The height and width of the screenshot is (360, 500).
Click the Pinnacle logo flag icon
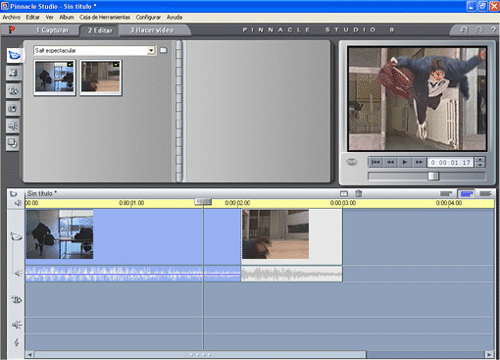(x=12, y=30)
